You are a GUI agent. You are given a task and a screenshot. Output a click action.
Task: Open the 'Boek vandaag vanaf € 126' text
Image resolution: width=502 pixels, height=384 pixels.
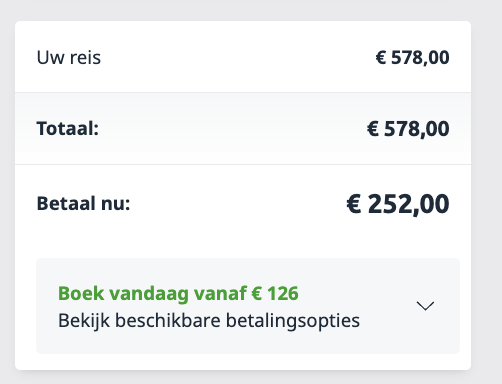tap(178, 294)
